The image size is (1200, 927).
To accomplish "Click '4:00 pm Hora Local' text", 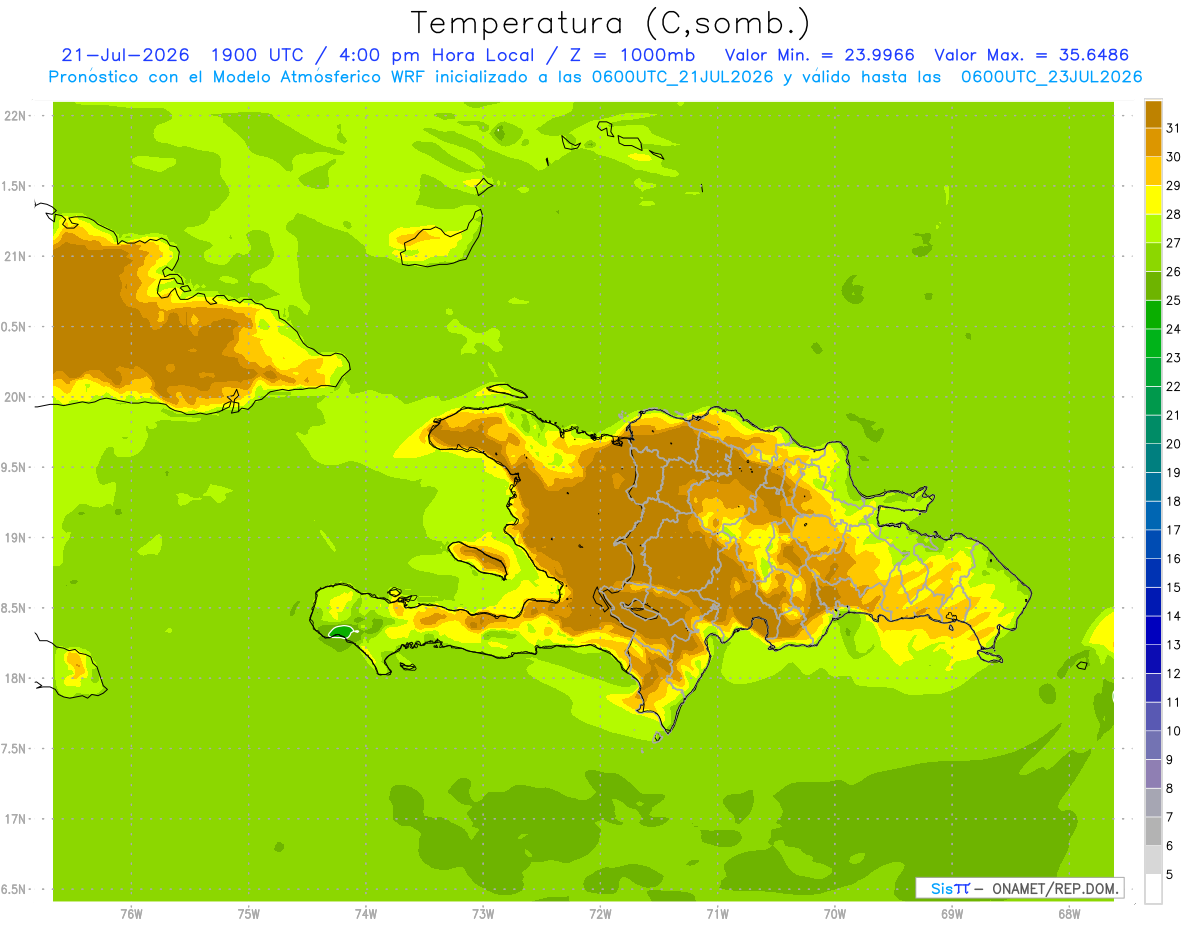I will tap(437, 55).
